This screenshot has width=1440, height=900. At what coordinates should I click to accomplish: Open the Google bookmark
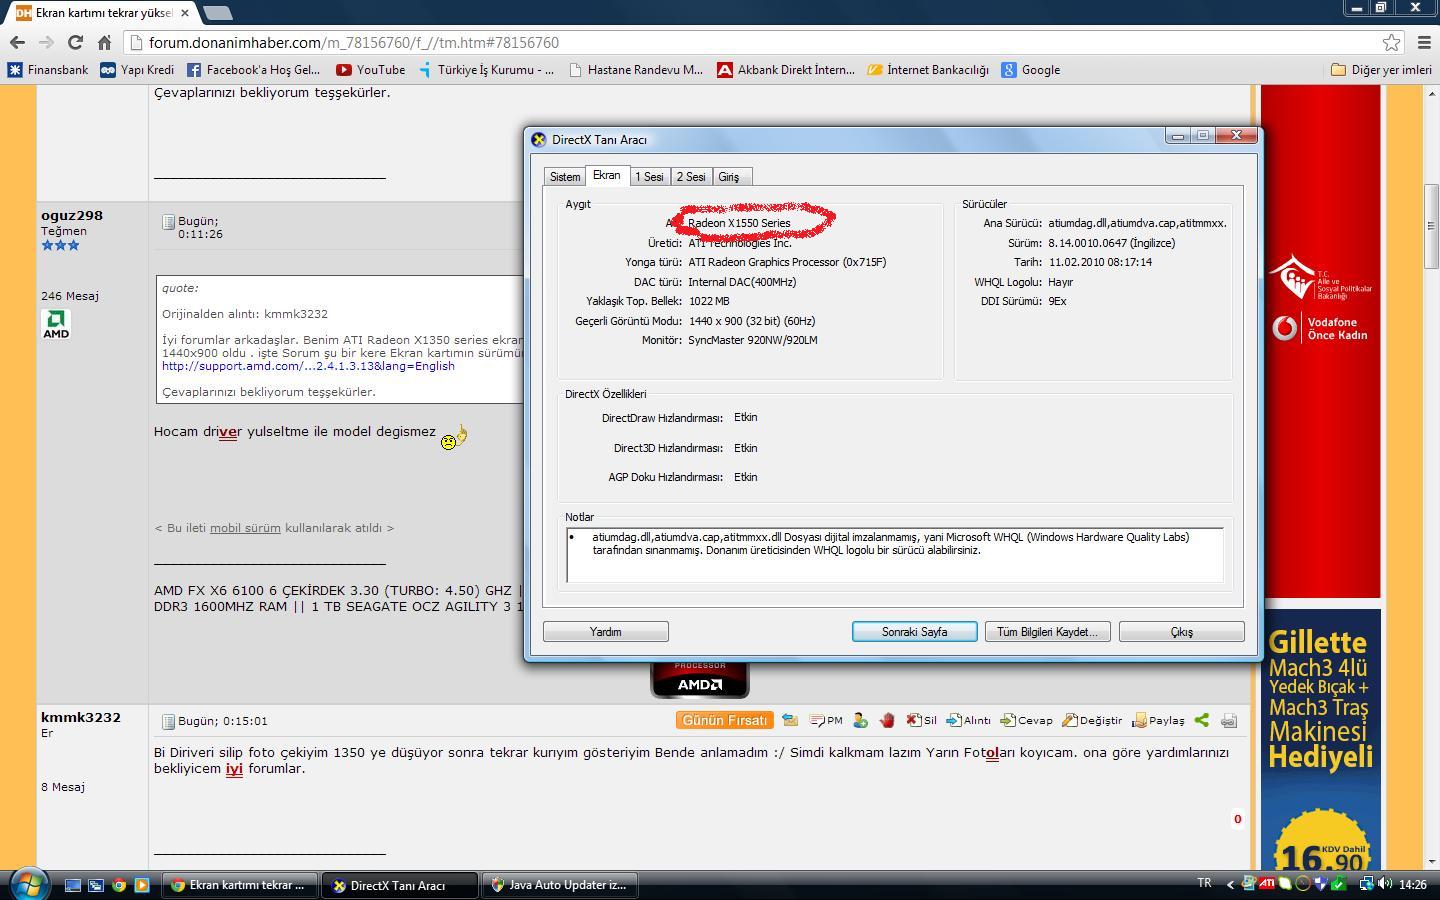coord(1031,70)
